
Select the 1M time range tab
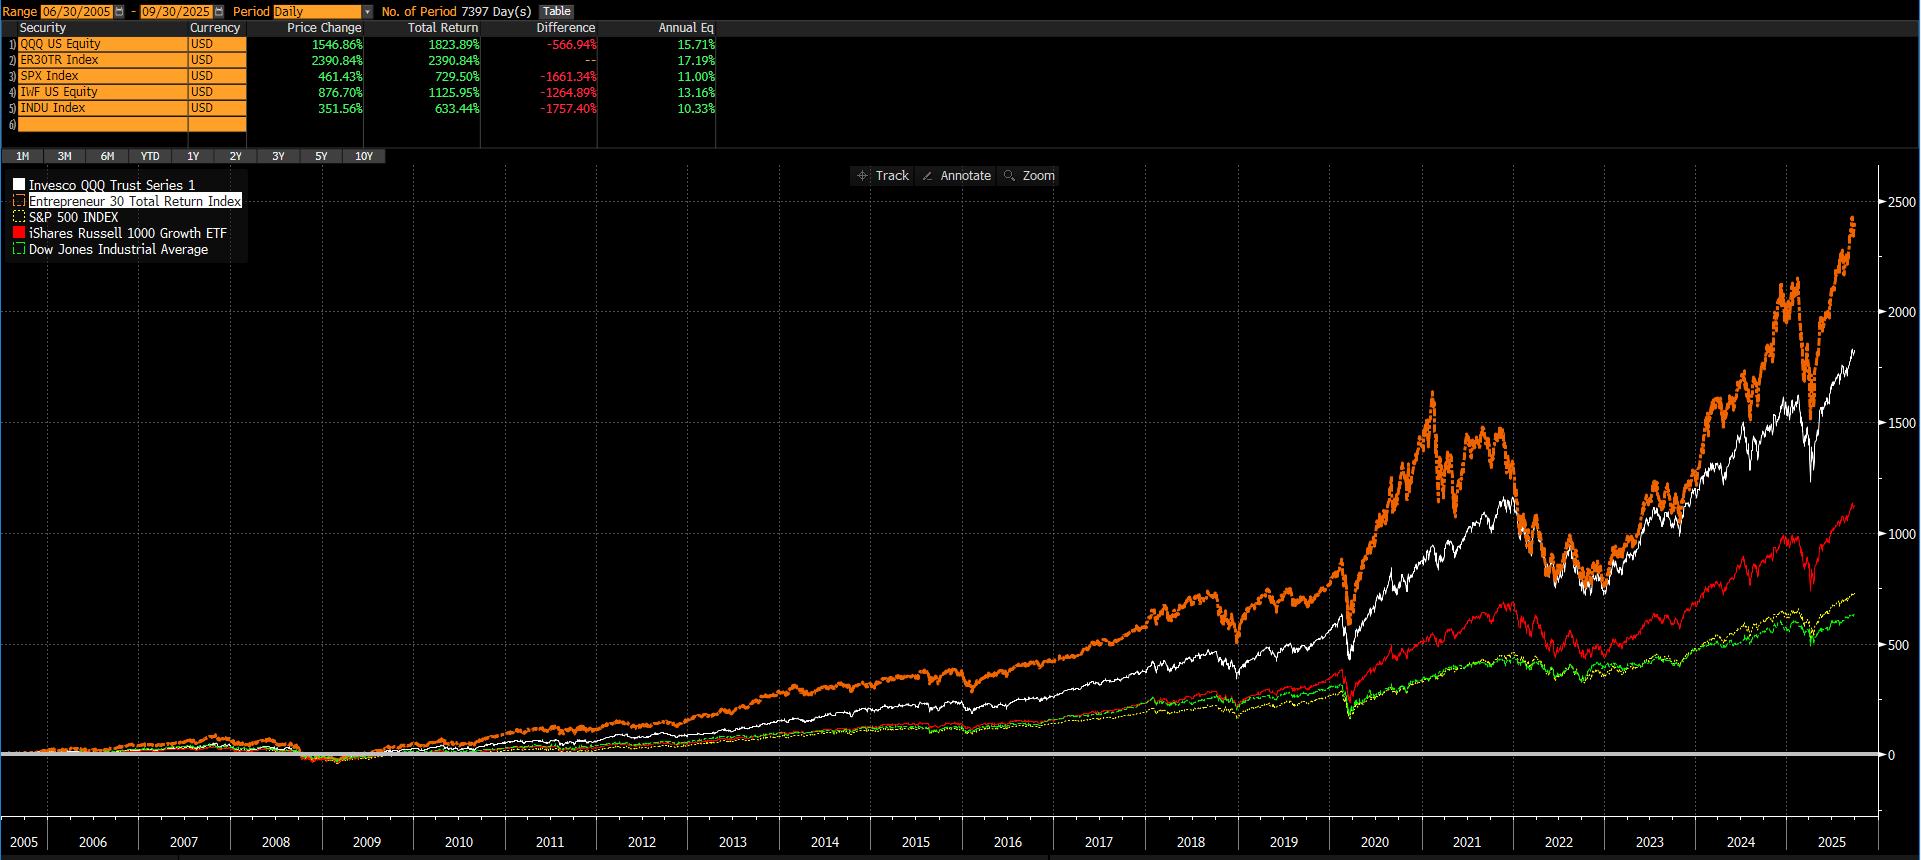22,156
